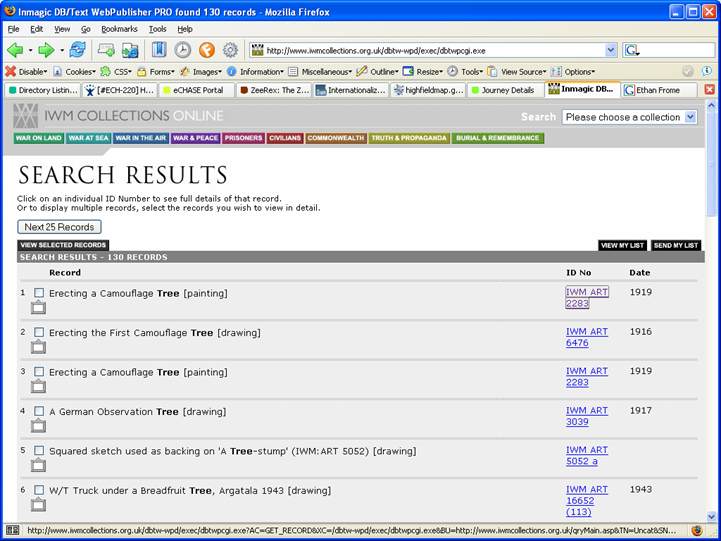Screen dimensions: 721x541
Task: Go back with the green Back arrow
Action: pos(15,50)
